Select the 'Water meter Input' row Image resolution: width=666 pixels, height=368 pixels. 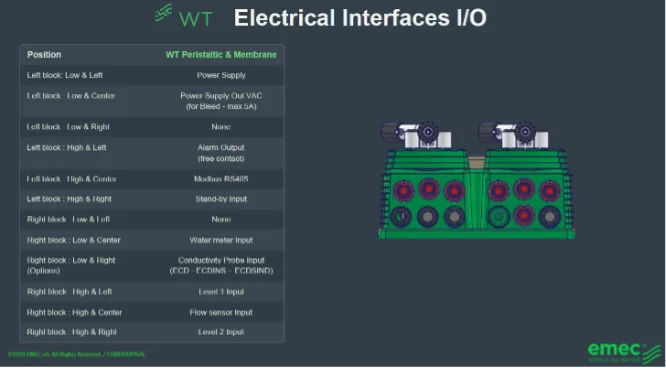tap(152, 240)
